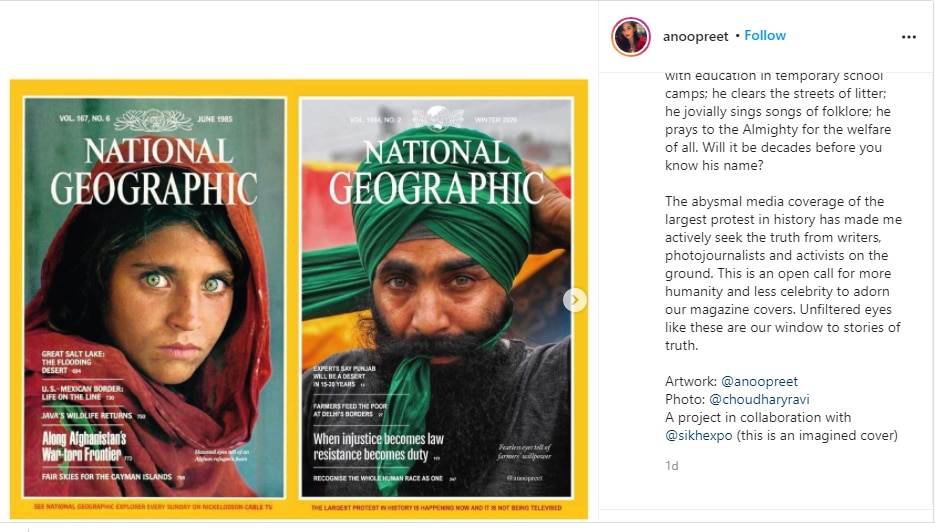Open the anoopreet username in the post header
Viewport: 935px width, 532px height.
click(x=694, y=36)
